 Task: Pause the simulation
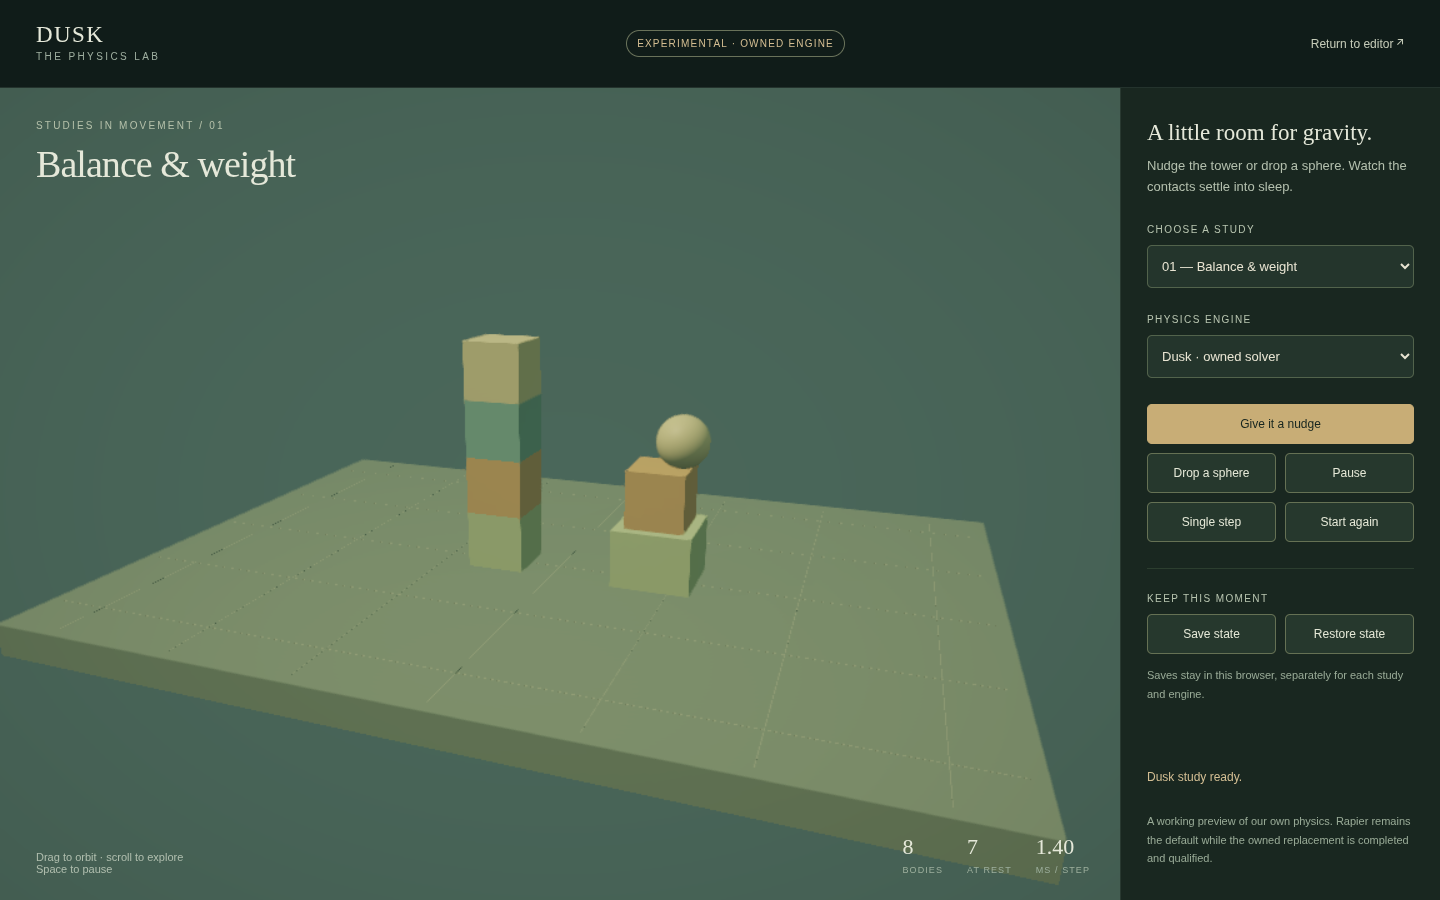coord(1349,473)
